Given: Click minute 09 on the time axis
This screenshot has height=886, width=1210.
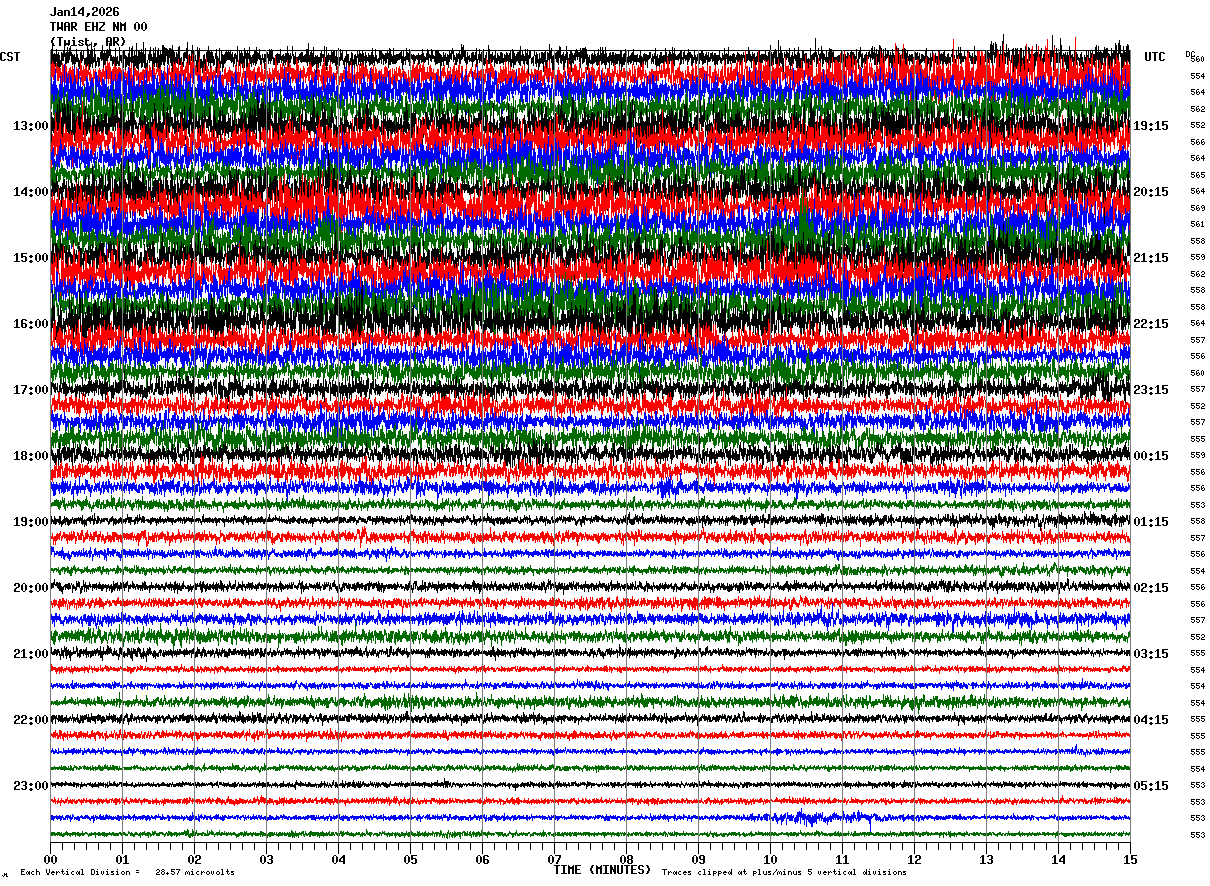Looking at the screenshot, I should point(698,859).
